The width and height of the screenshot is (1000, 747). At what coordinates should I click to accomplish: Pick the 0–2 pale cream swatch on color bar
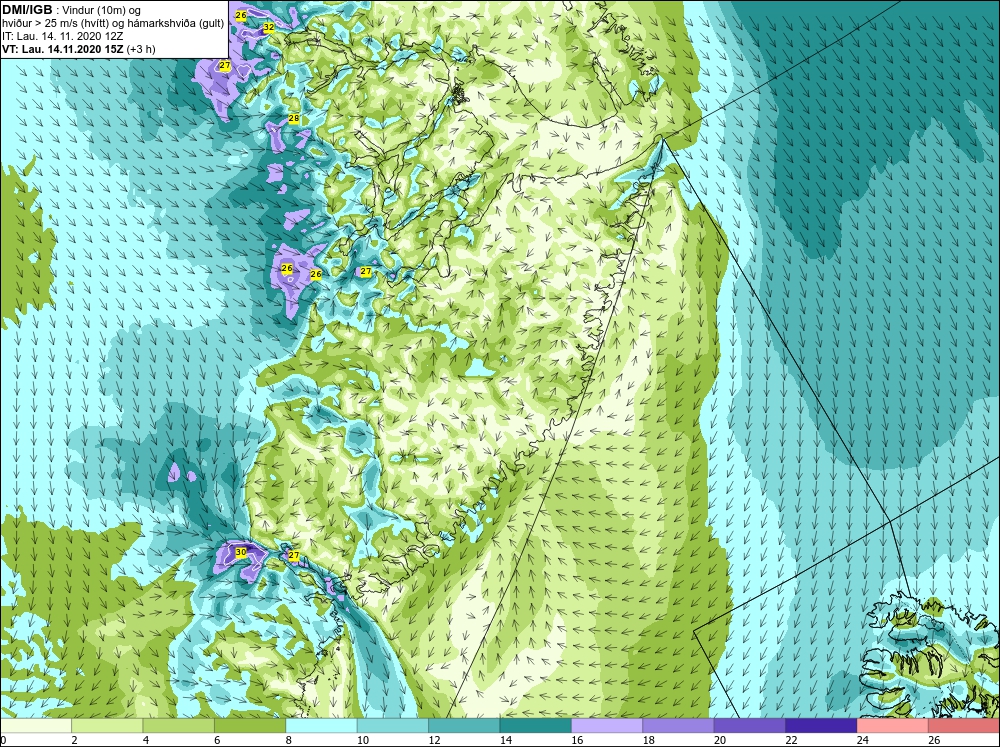tap(36, 725)
